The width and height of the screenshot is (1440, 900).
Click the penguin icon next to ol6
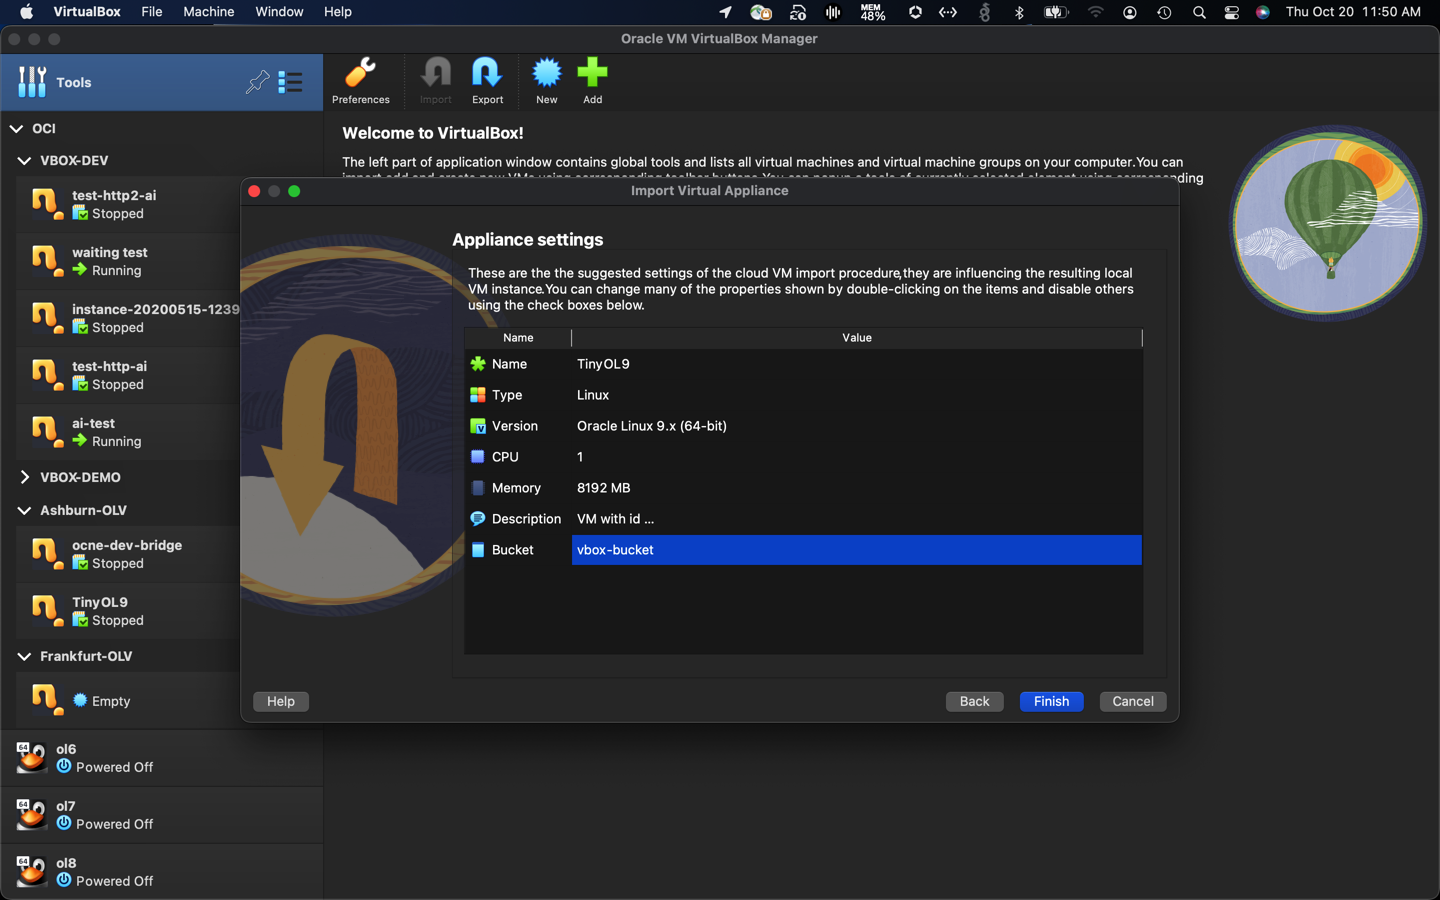30,757
